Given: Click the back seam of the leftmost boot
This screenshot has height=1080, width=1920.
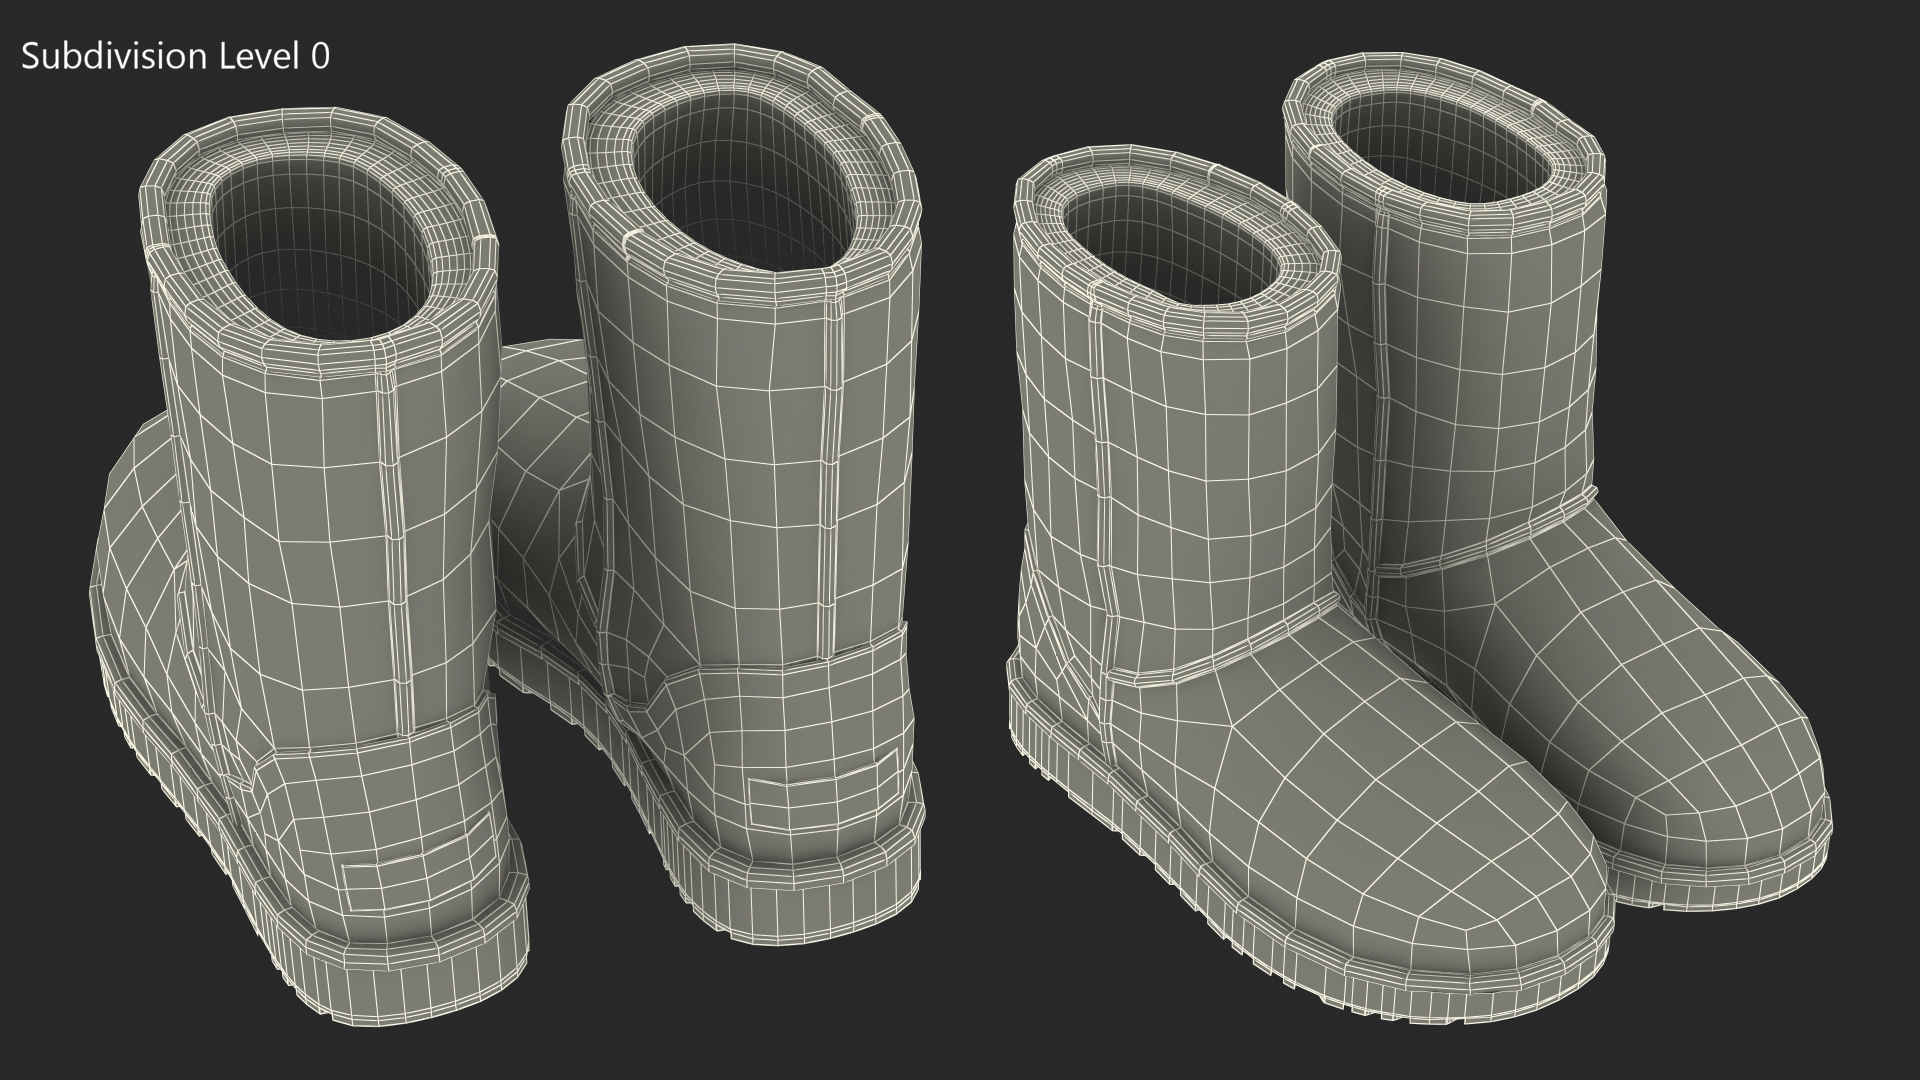Looking at the screenshot, I should click(397, 540).
